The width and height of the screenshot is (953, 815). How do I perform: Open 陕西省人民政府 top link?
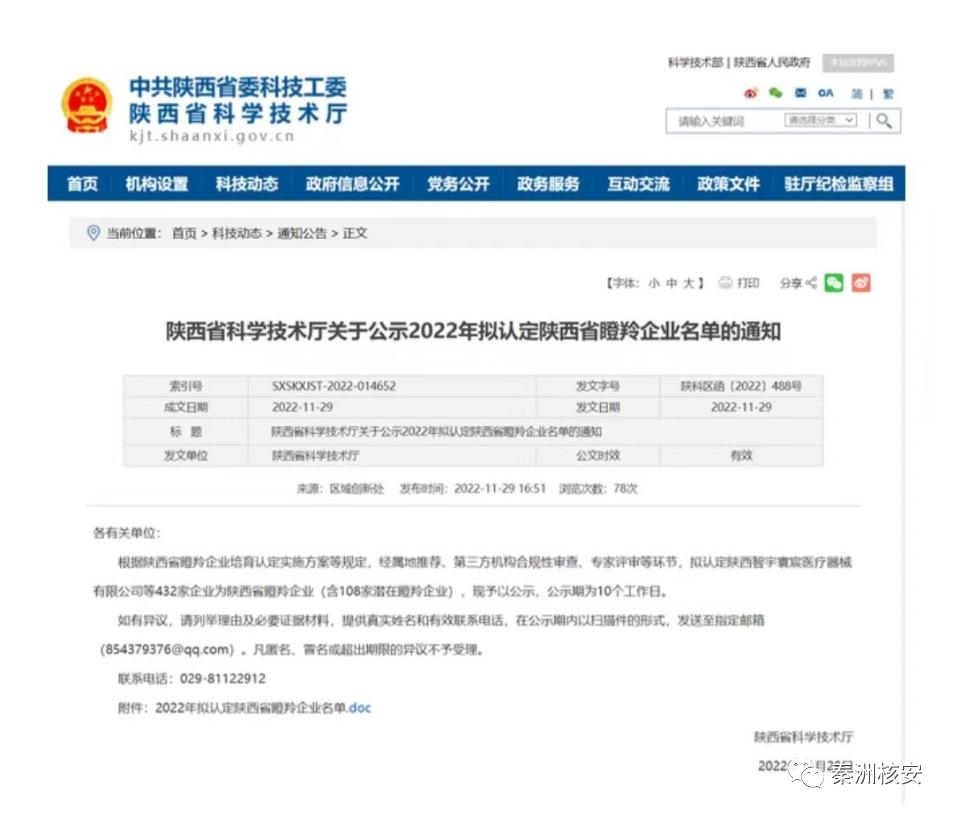pos(772,63)
